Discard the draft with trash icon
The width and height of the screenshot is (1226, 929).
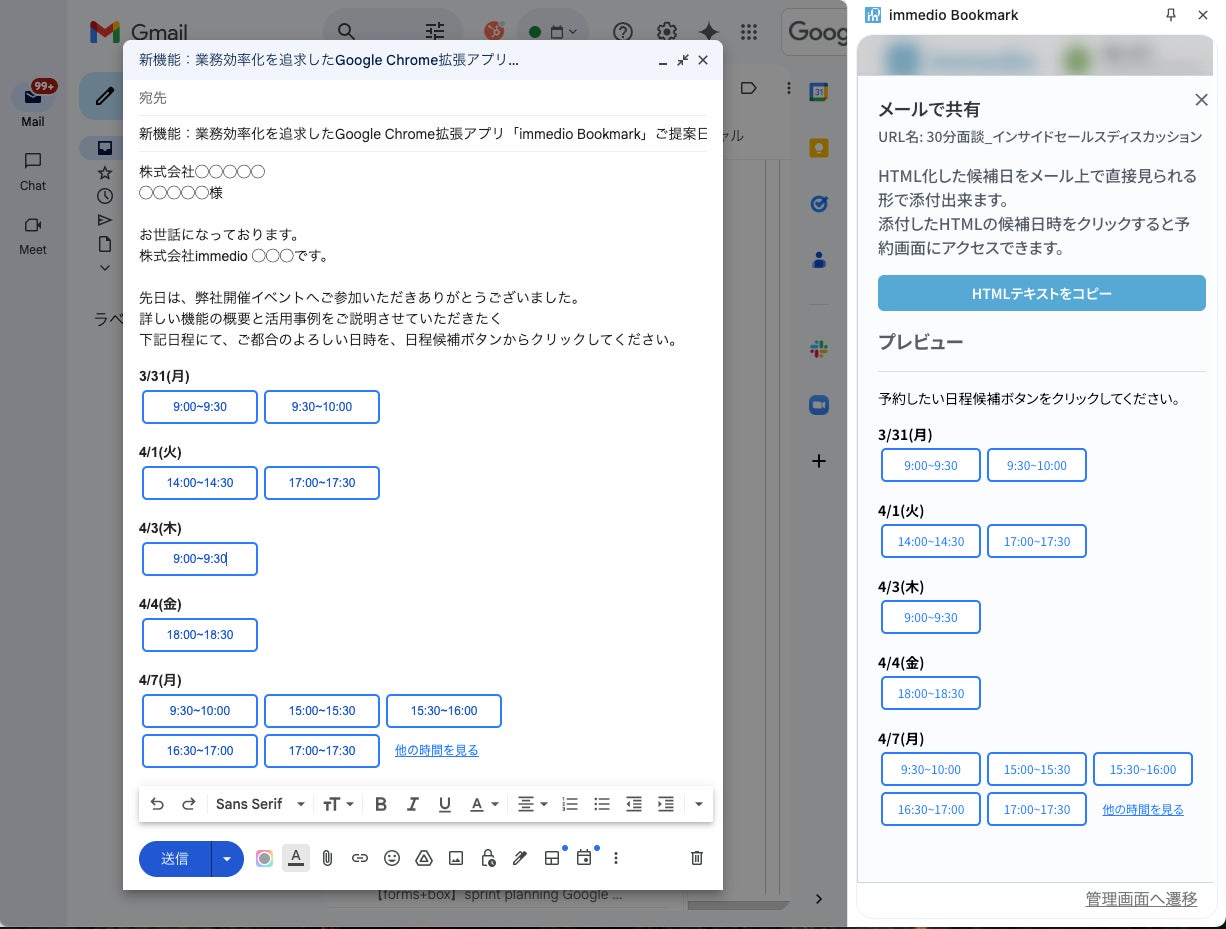[x=697, y=858]
